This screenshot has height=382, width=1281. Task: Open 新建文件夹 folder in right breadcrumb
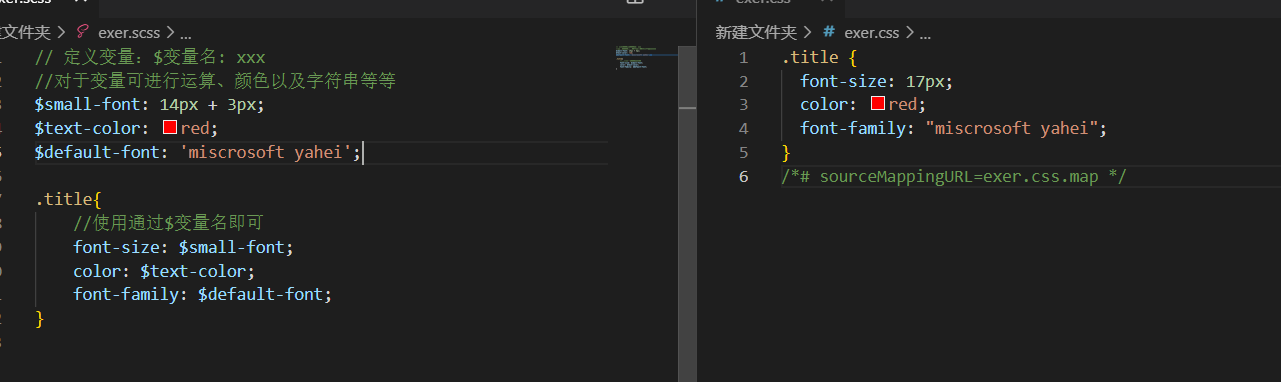pos(755,32)
